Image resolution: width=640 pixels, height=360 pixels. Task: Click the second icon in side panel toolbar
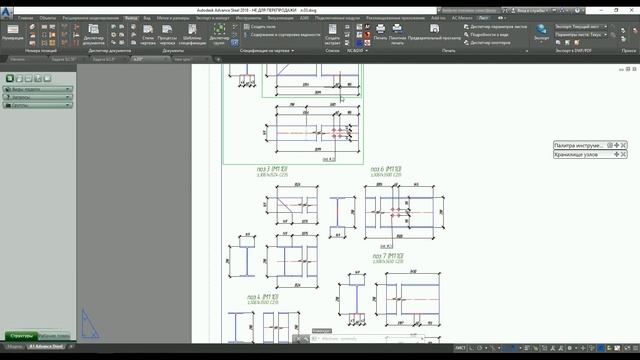[19, 78]
